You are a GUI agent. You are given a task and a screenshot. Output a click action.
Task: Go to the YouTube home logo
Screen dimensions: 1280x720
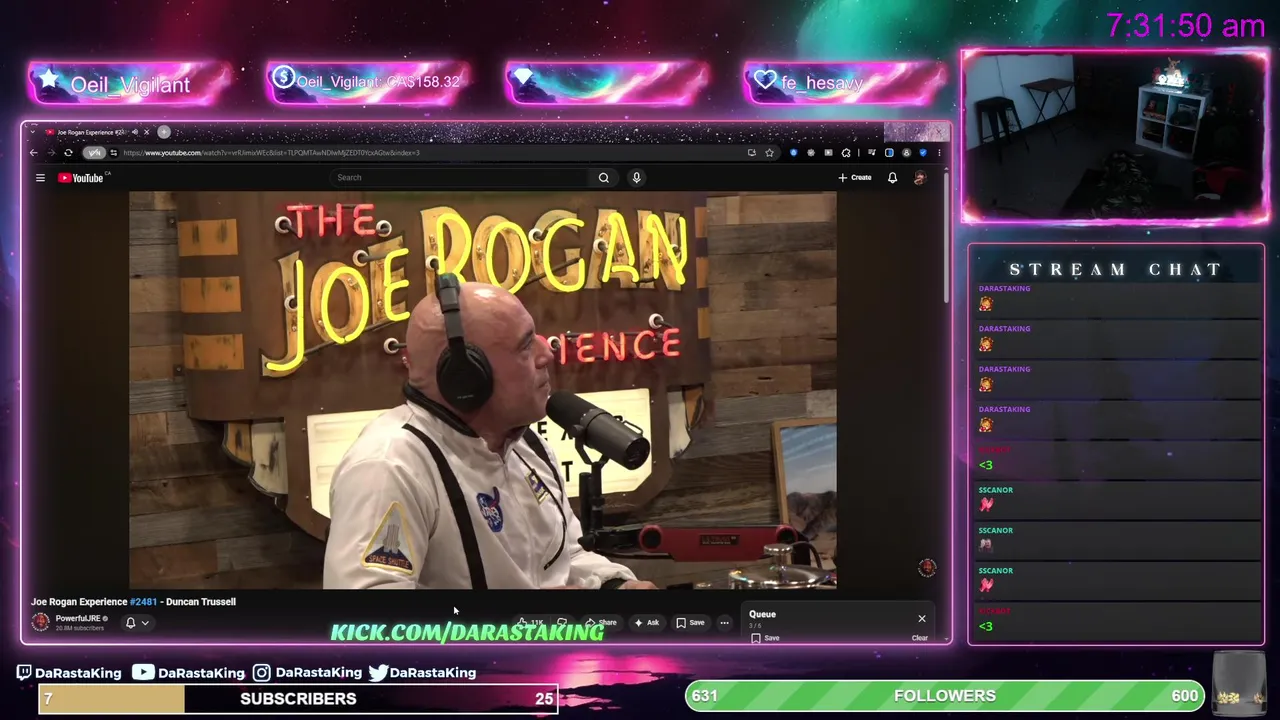(81, 178)
